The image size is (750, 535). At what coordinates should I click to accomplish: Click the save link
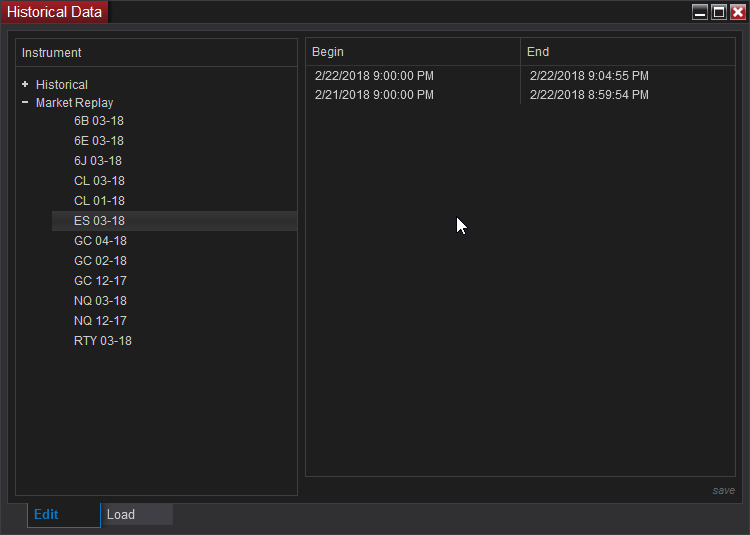point(724,491)
